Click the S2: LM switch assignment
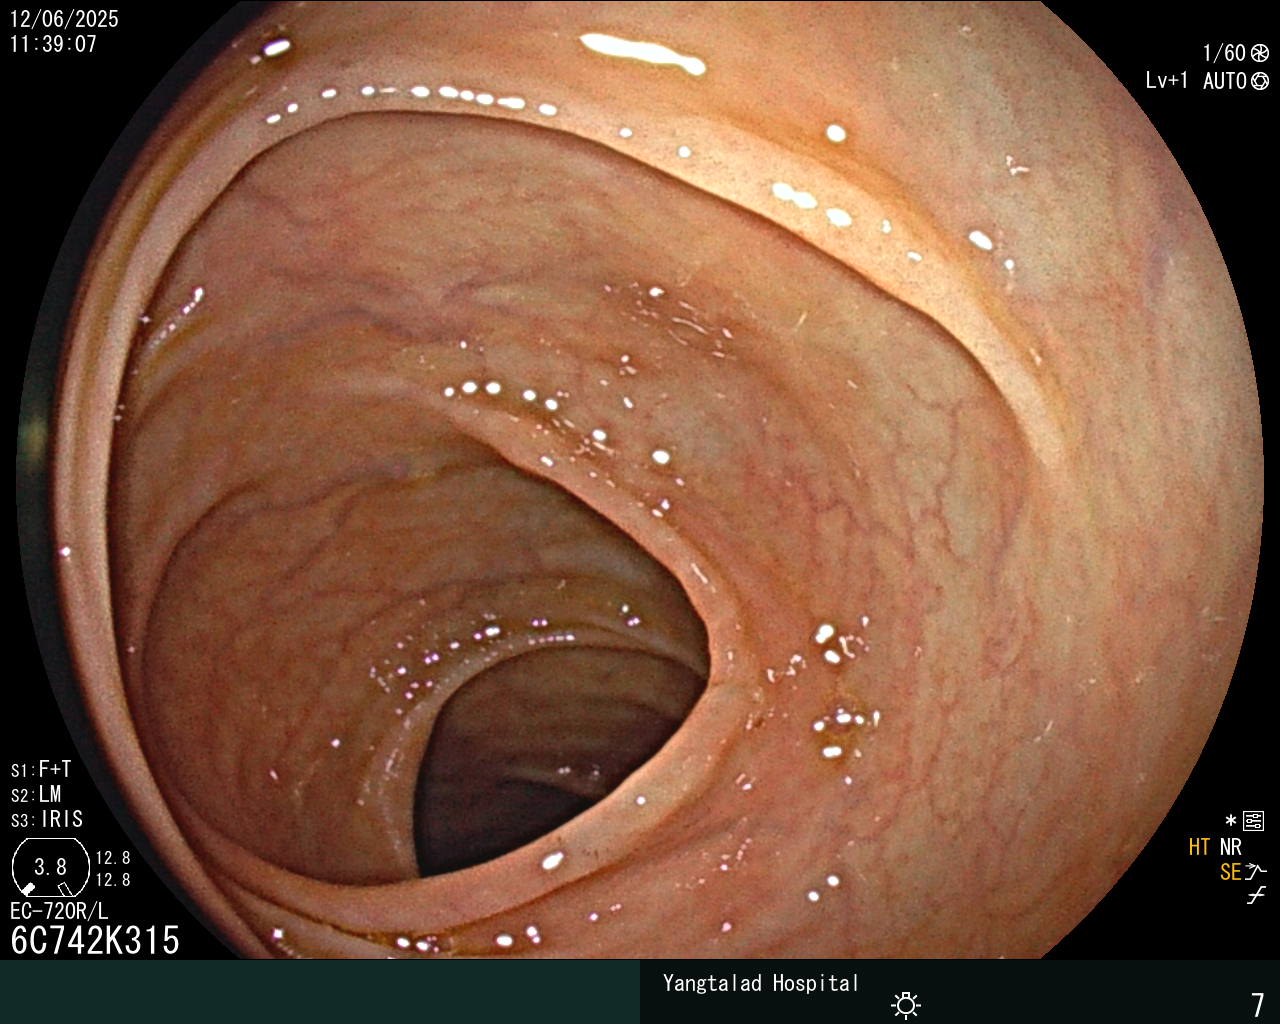Image resolution: width=1280 pixels, height=1024 pixels. (x=36, y=795)
